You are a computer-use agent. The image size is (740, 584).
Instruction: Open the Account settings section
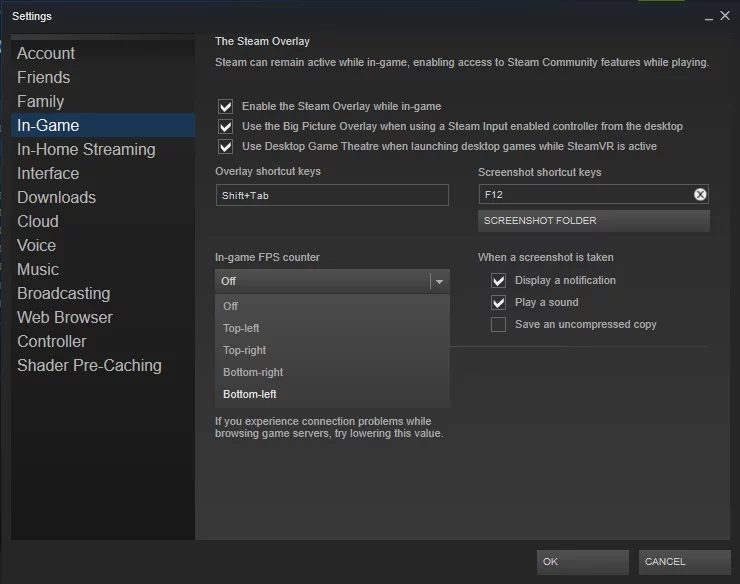pyautogui.click(x=46, y=53)
